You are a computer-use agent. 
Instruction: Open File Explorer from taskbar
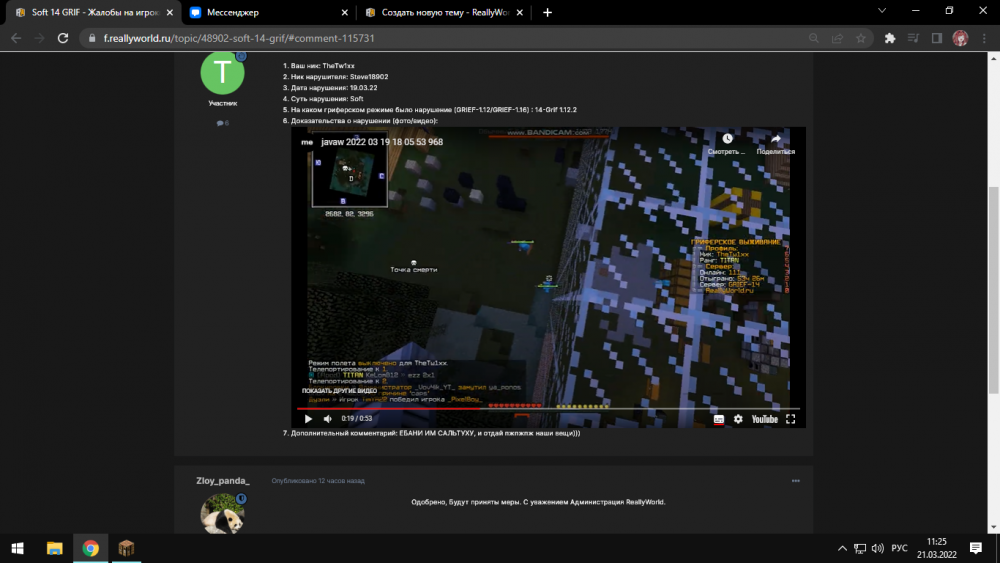[54, 548]
